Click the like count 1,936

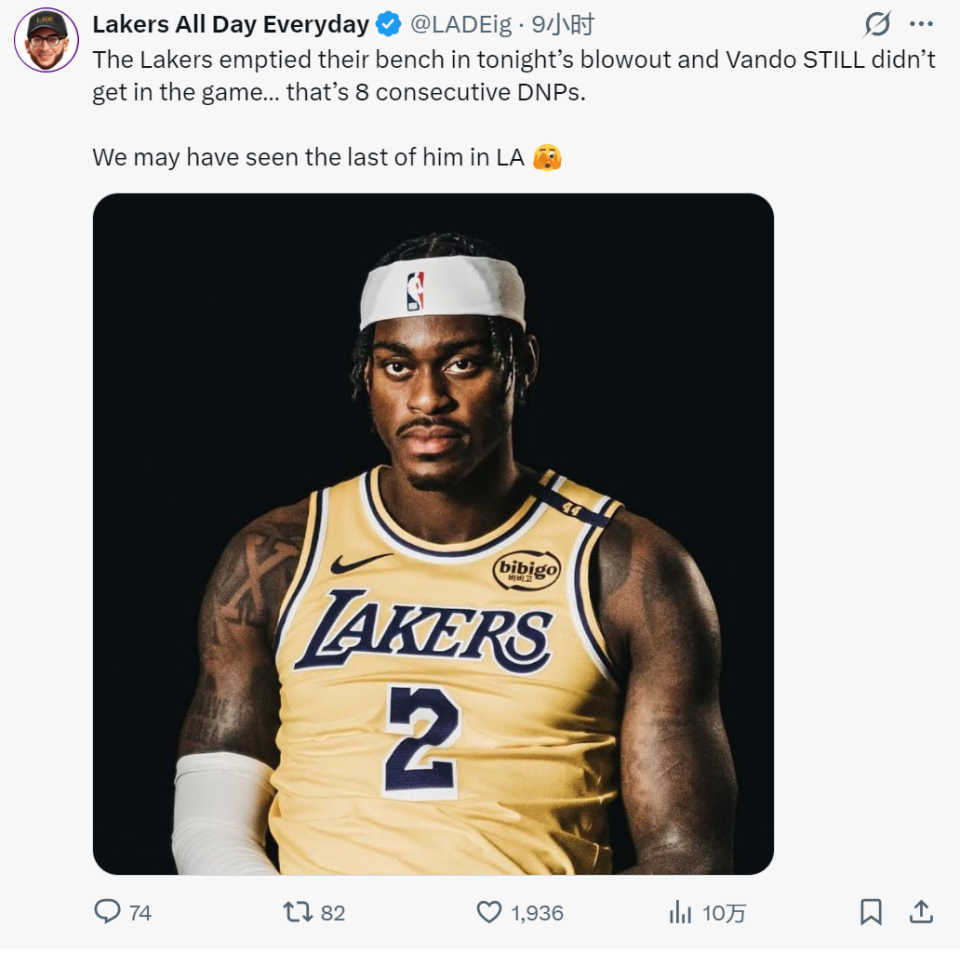coord(537,912)
